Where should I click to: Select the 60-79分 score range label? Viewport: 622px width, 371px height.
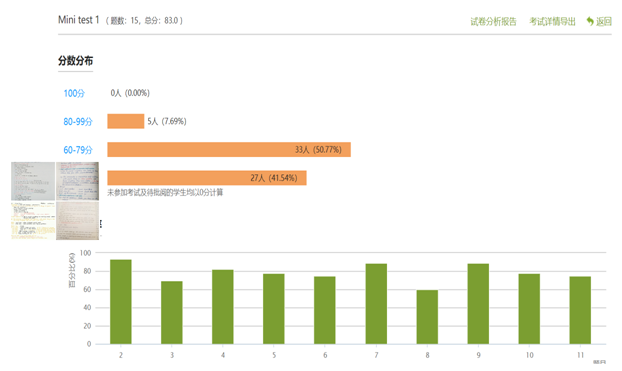(x=78, y=150)
